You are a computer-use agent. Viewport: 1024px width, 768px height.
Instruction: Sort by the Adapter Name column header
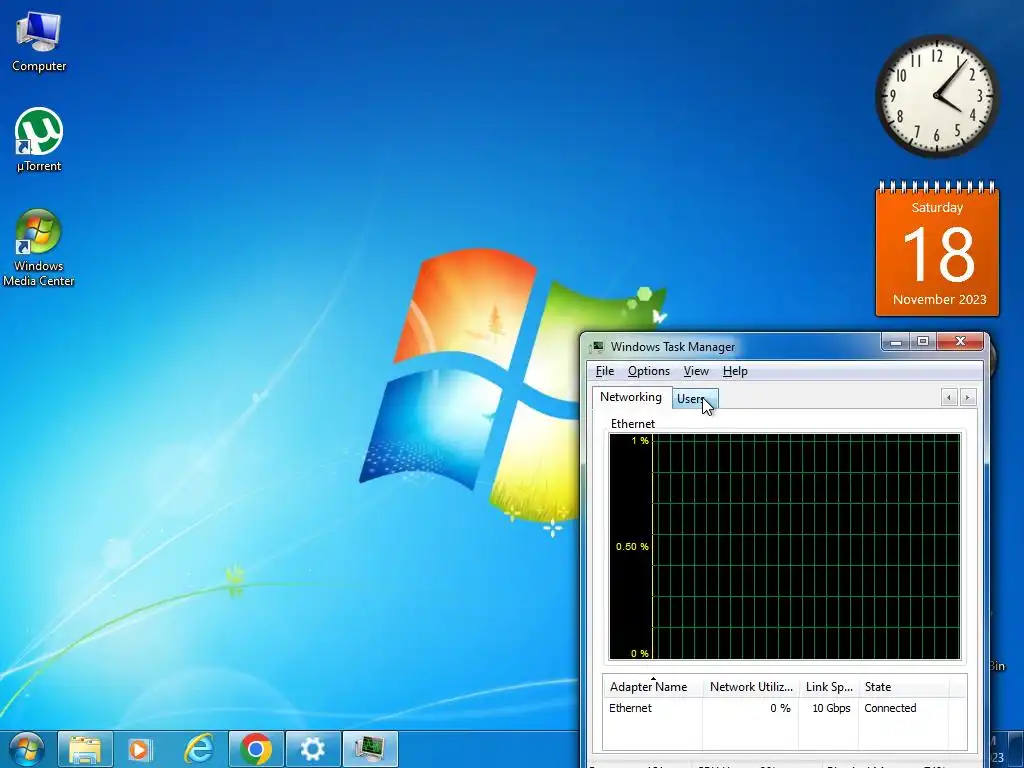[652, 686]
